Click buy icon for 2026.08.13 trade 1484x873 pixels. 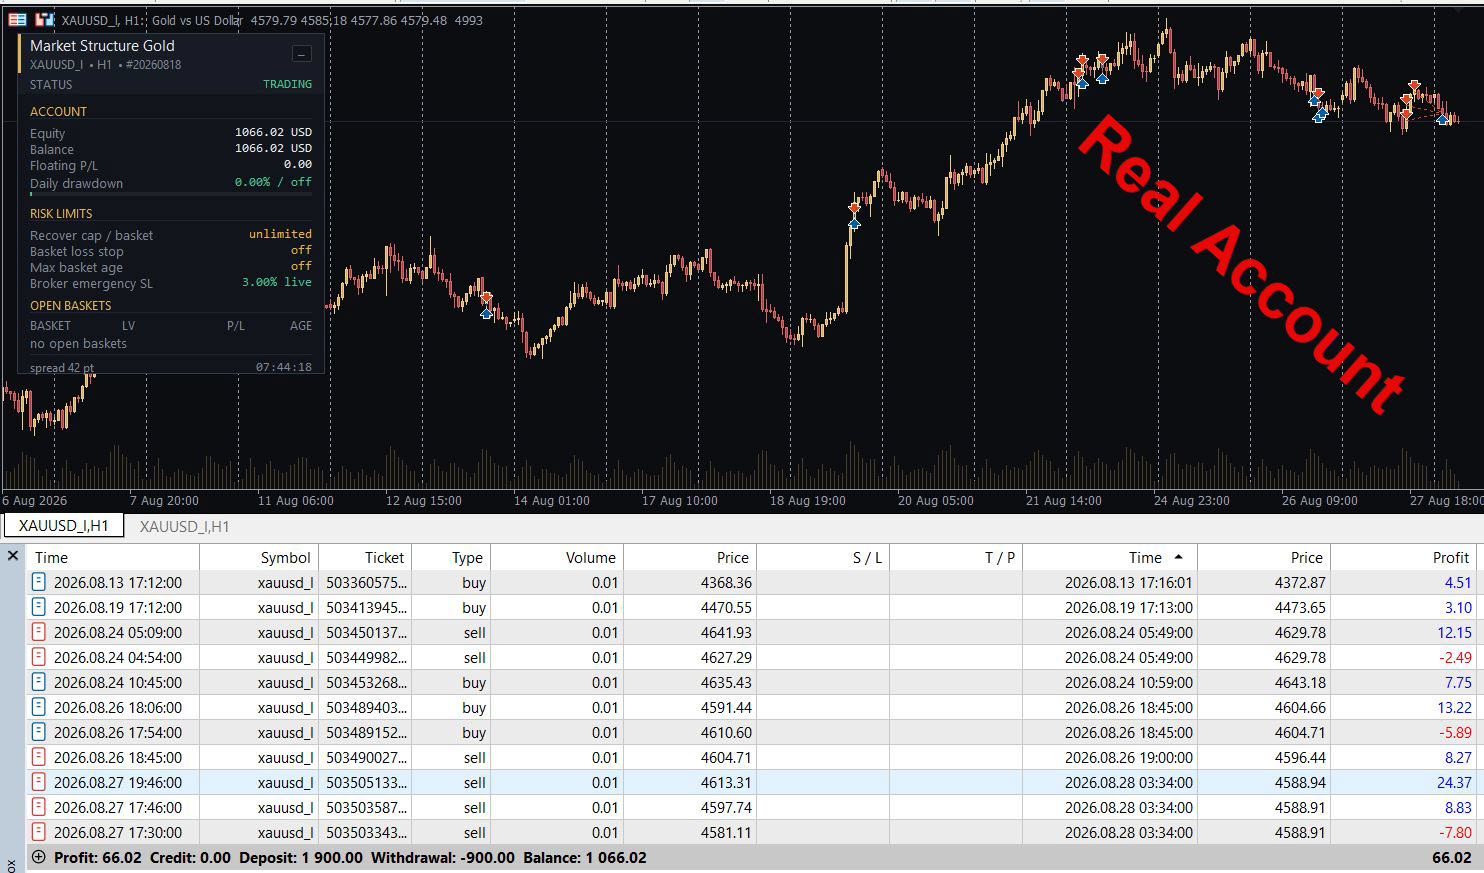pyautogui.click(x=39, y=582)
